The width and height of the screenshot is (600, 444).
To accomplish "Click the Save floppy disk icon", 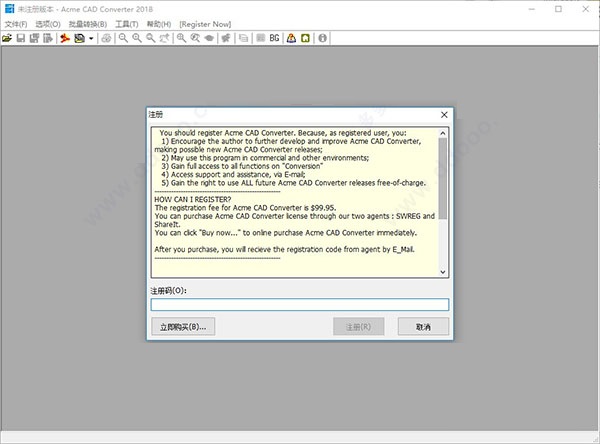I will 21,38.
